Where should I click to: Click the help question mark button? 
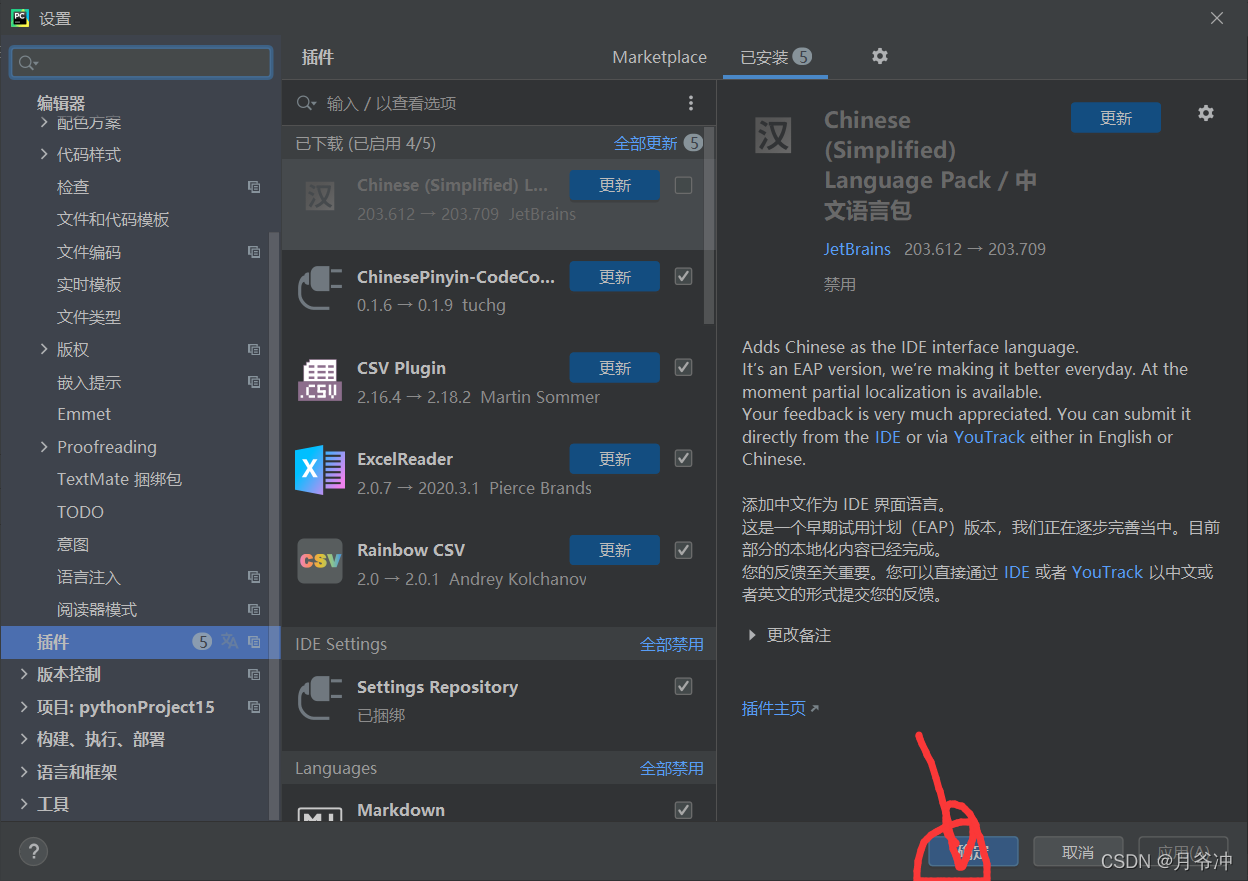[34, 851]
